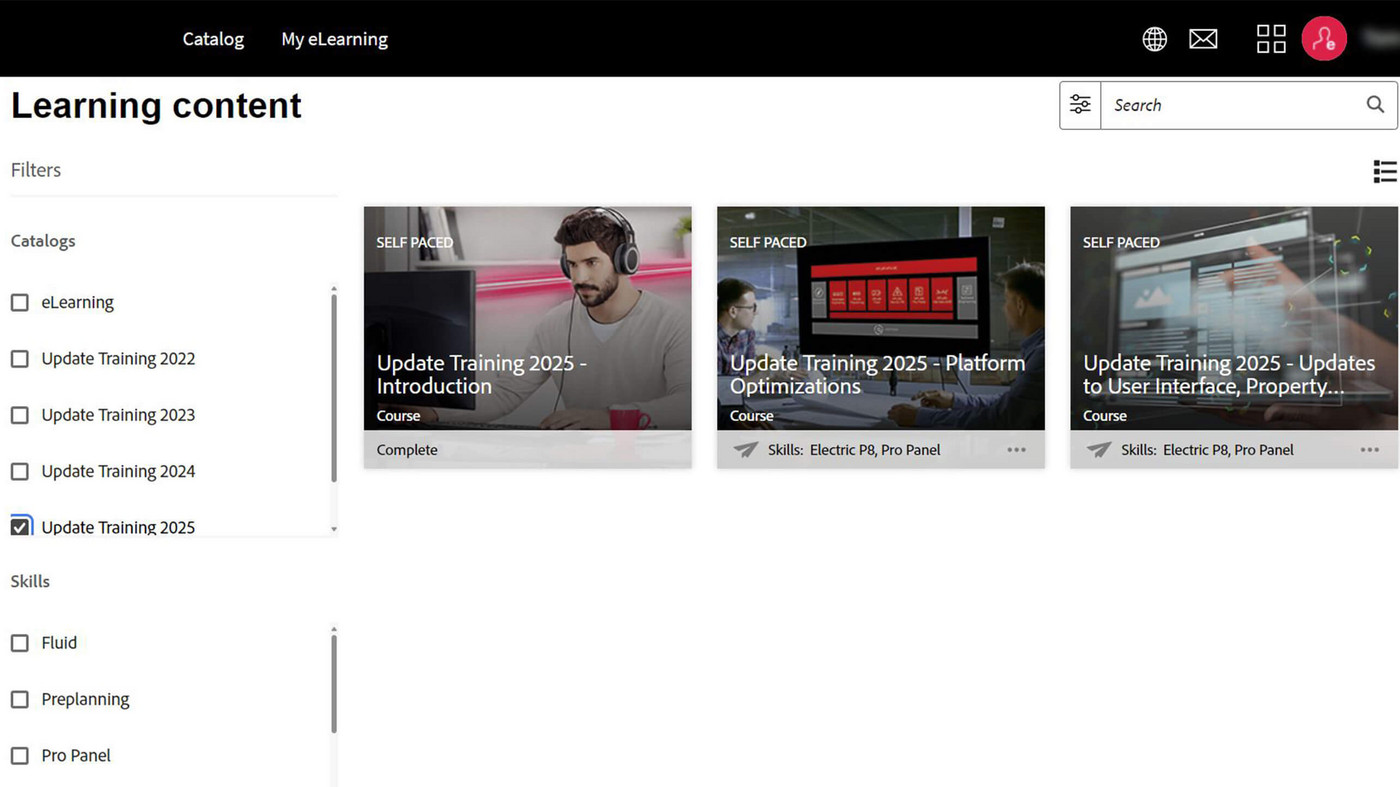The image size is (1400, 787).
Task: Enable the eLearning catalog checkbox
Action: (20, 302)
